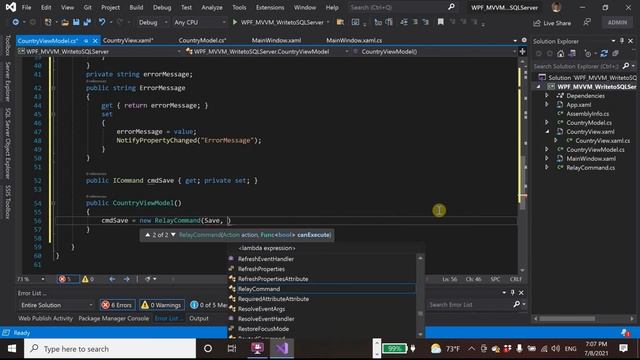Viewport: 640px width, 360px height.
Task: Click the bookmark toggle icon in toolbar
Action: tap(440, 22)
